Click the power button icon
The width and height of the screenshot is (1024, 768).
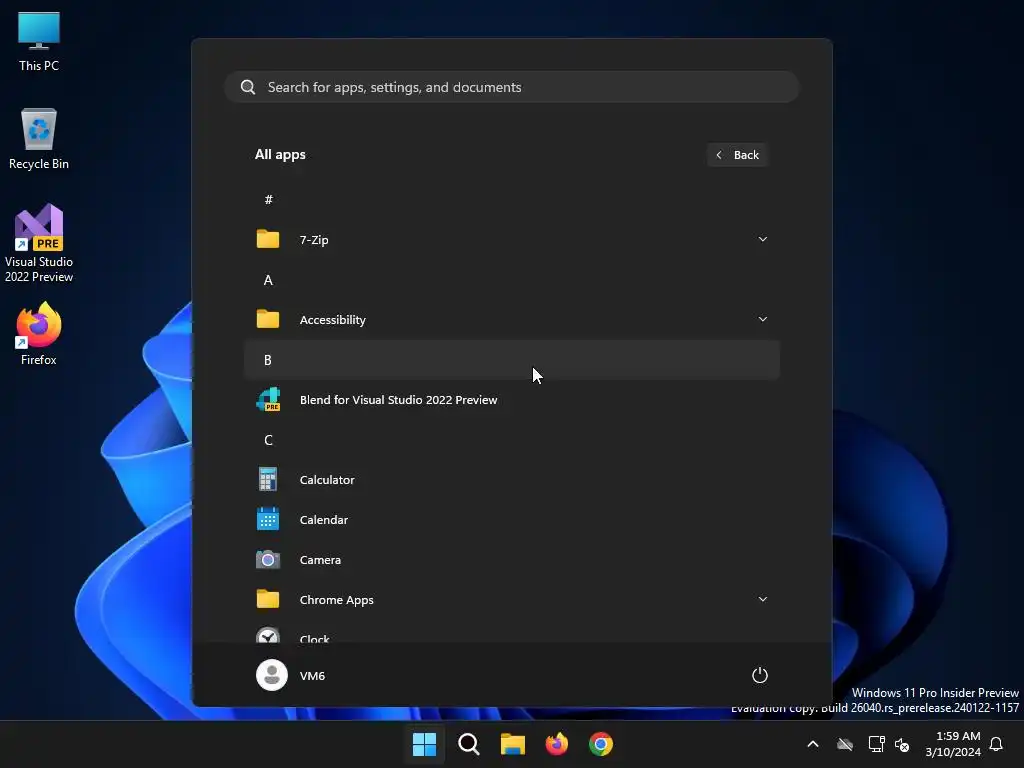tap(760, 675)
